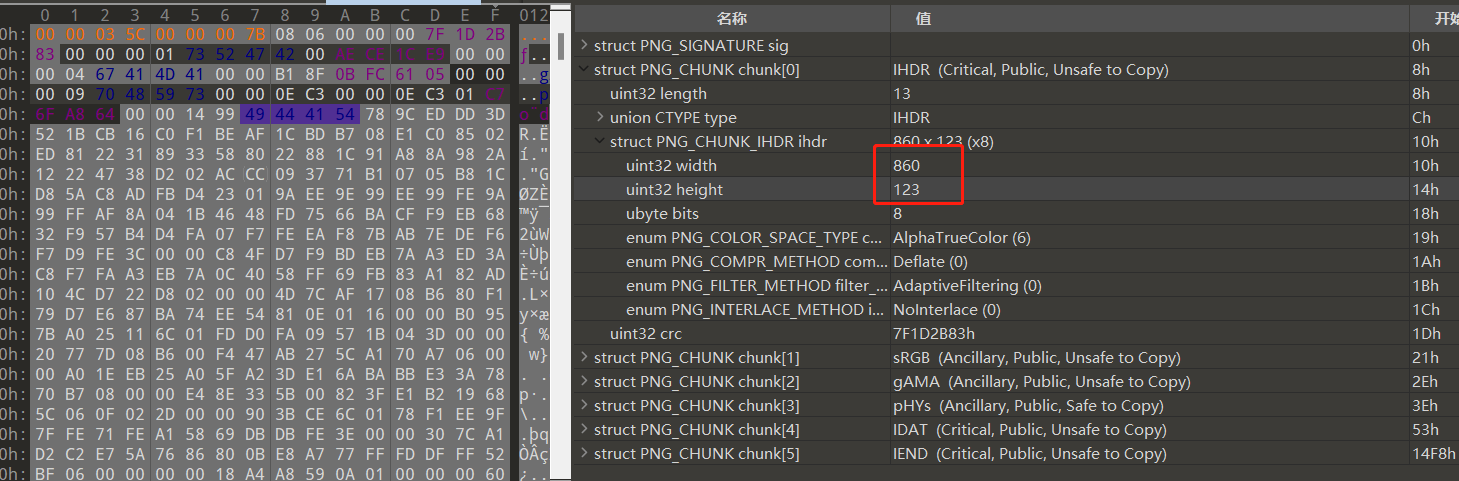Click start offset '21h'

[x=1424, y=357]
